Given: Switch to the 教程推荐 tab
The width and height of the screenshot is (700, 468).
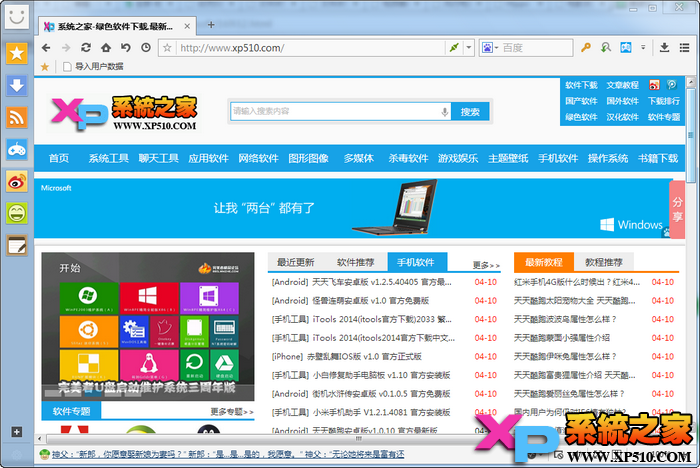Looking at the screenshot, I should point(604,262).
